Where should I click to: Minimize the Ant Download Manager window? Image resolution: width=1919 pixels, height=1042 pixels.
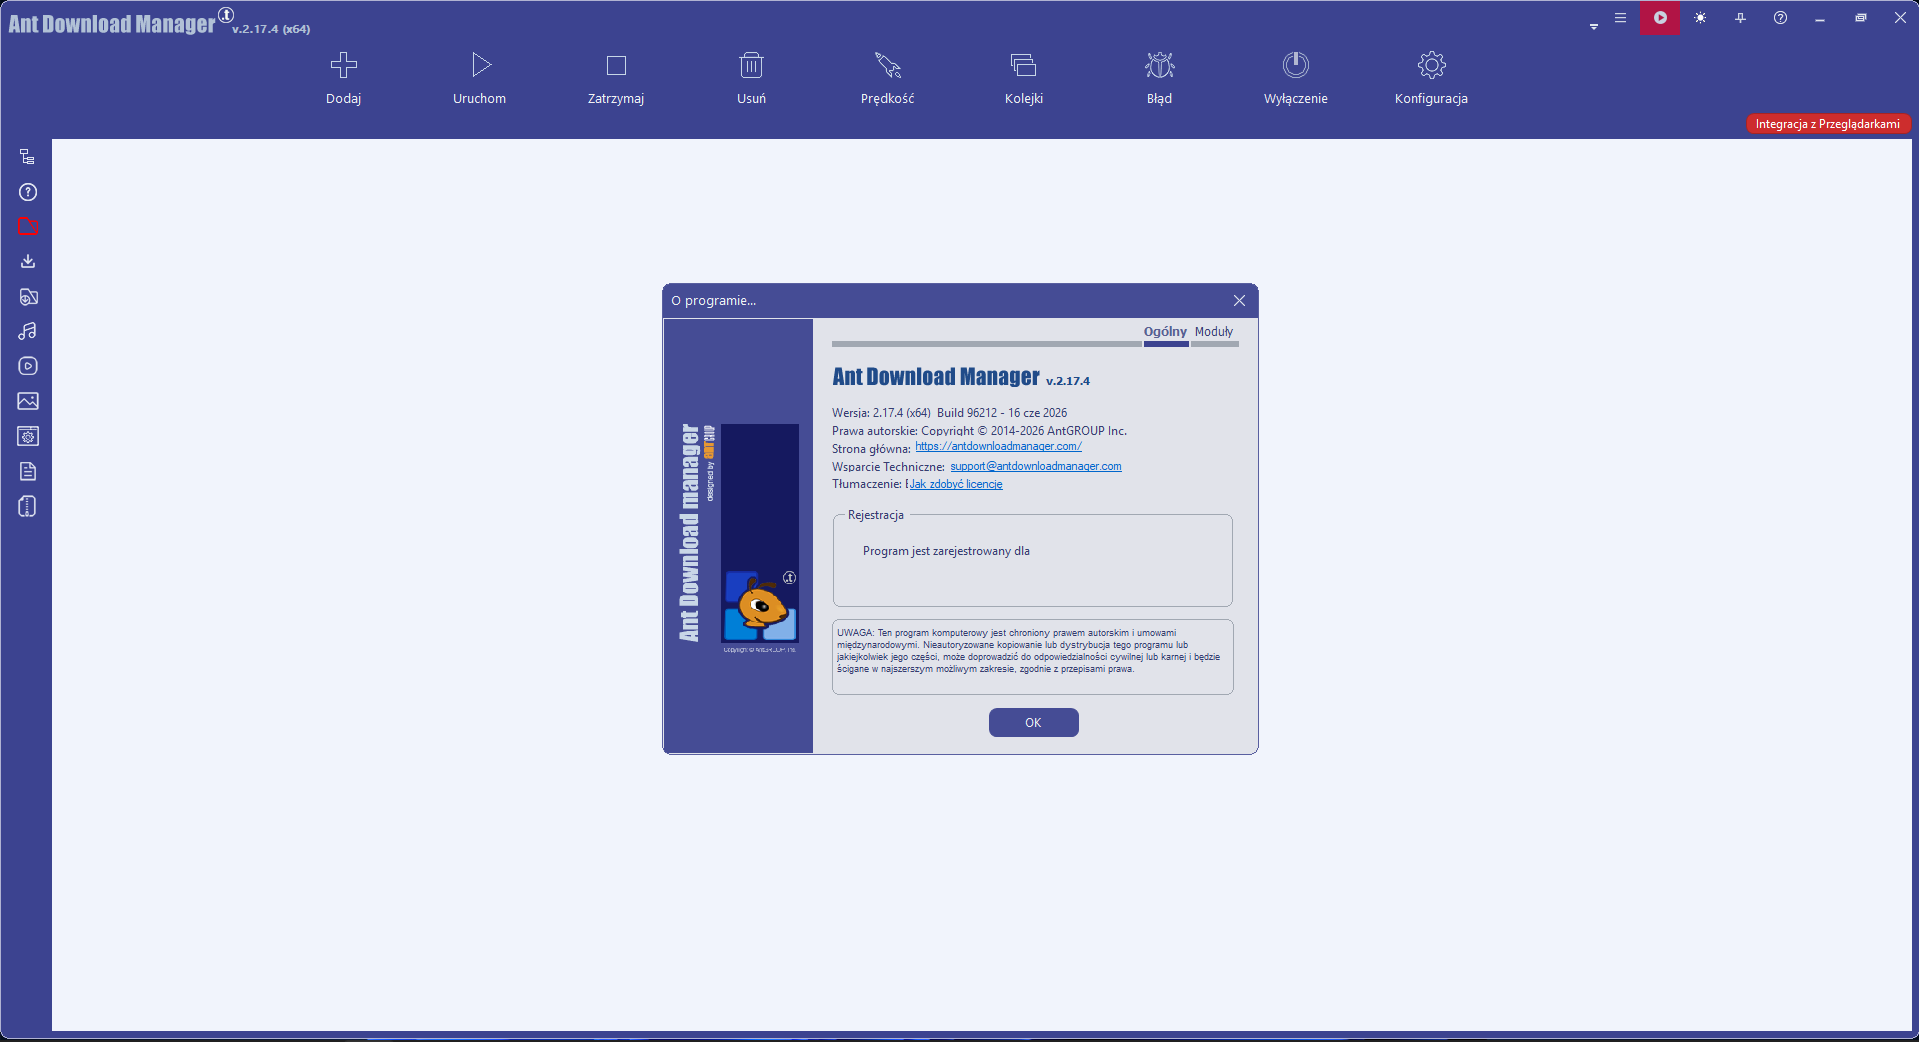(1820, 18)
